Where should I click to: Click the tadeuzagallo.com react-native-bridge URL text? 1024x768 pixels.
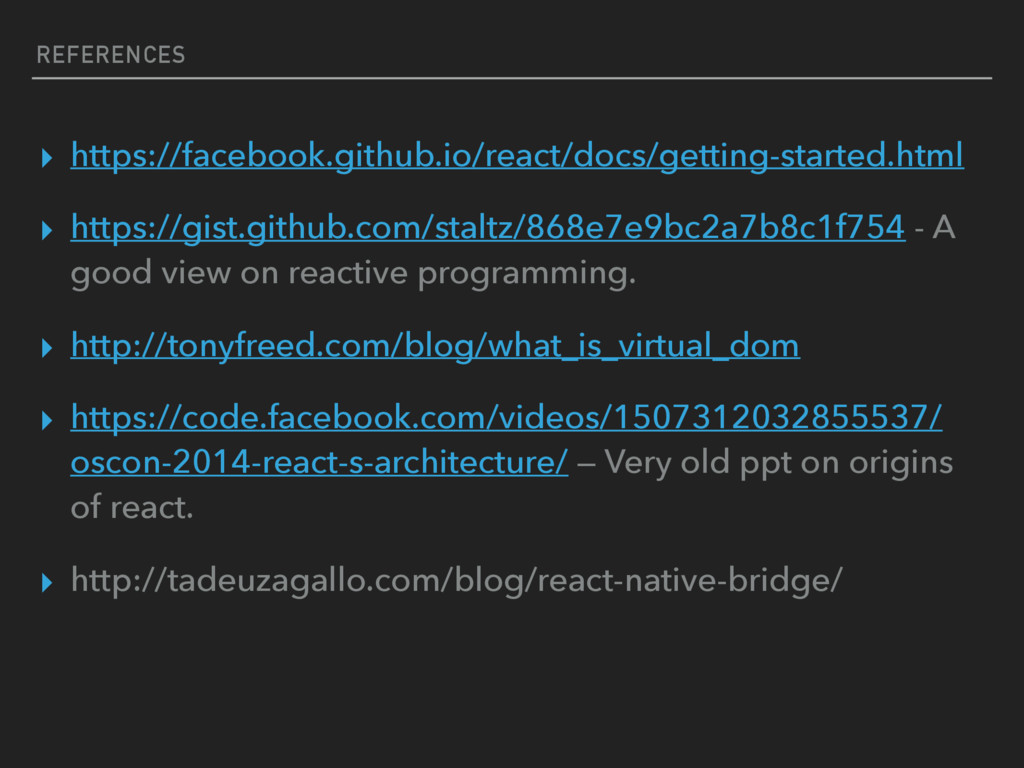click(x=457, y=580)
